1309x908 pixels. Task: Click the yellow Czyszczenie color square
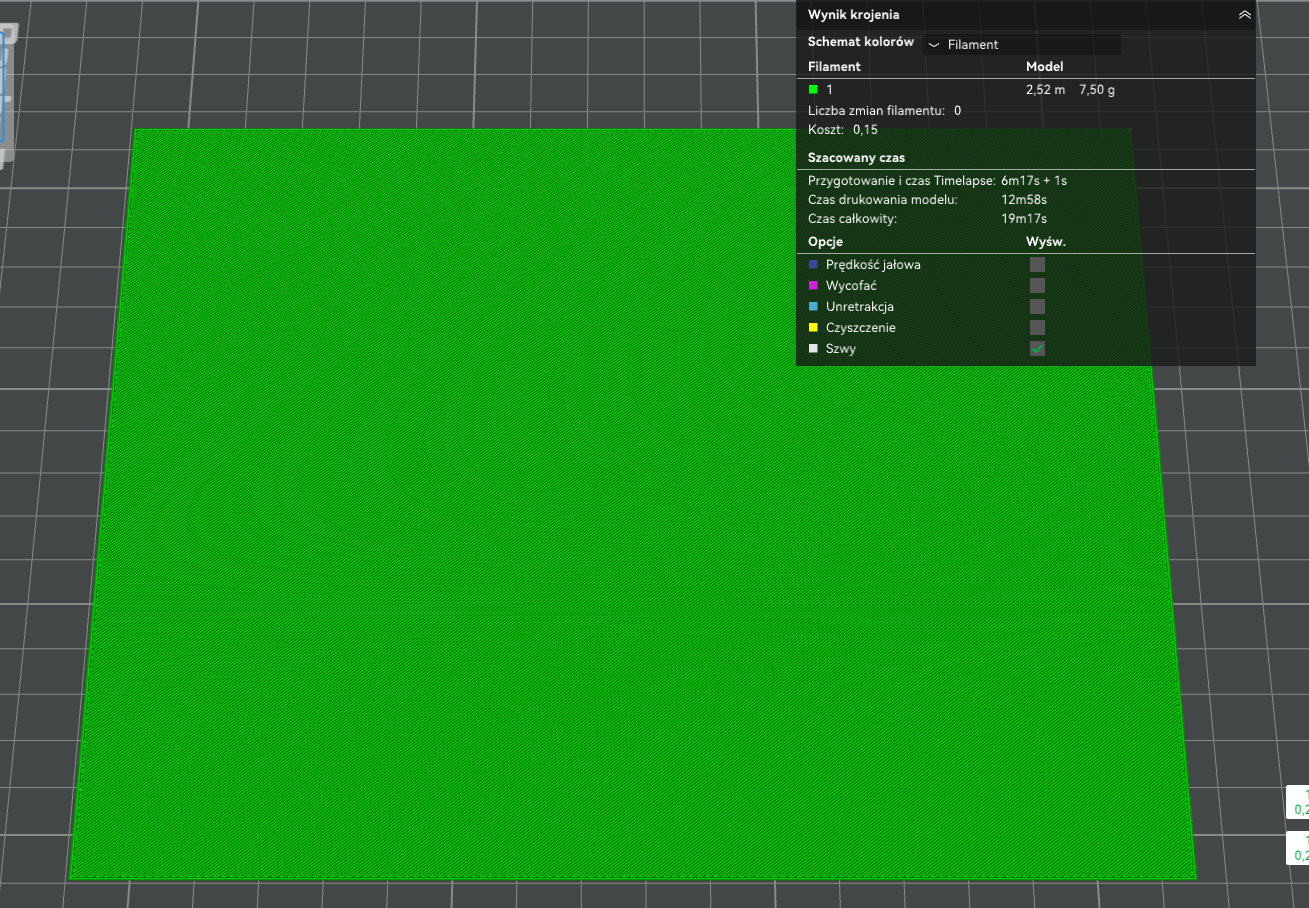[x=813, y=328]
